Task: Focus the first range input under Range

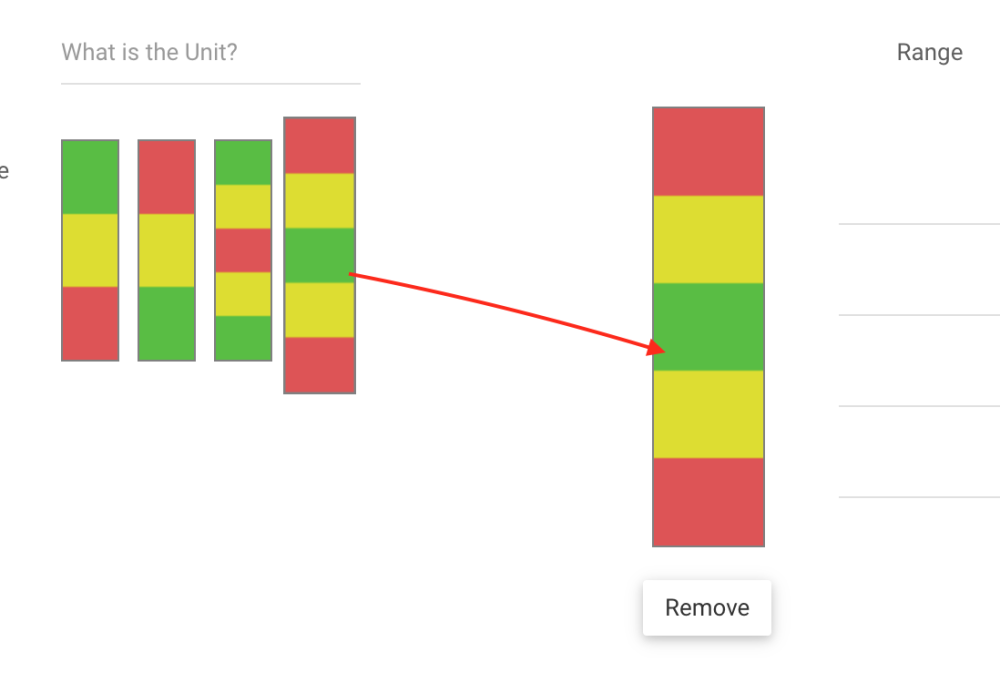Action: click(918, 205)
